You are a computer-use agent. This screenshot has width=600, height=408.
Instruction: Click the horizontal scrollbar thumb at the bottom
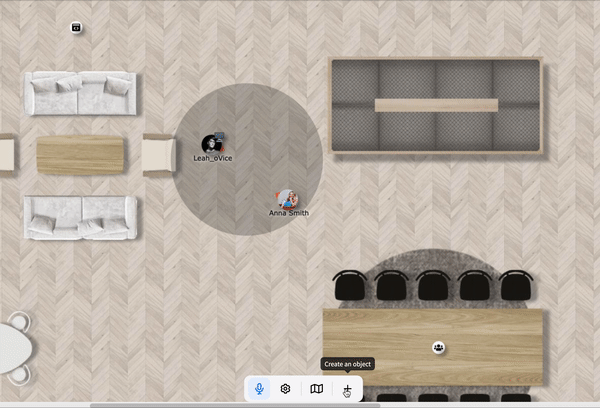coord(235,406)
